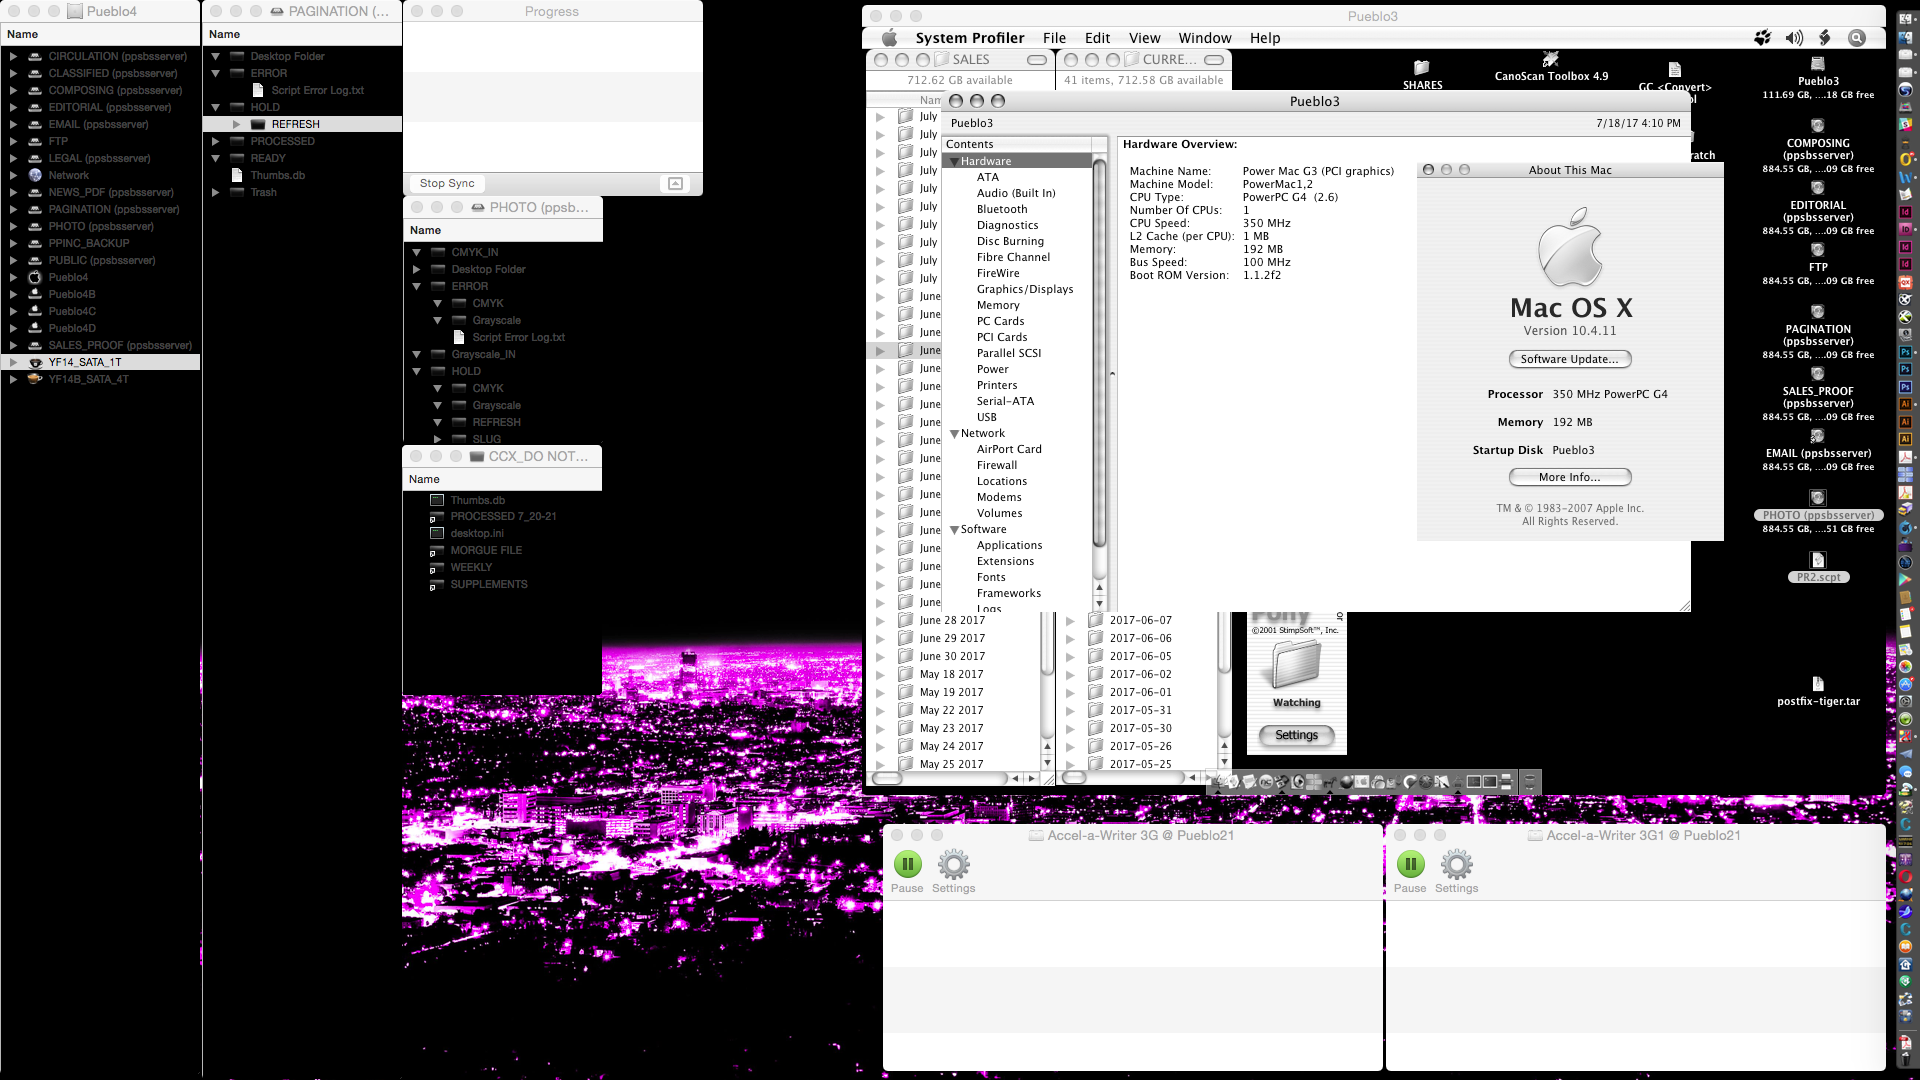This screenshot has height=1080, width=1920.
Task: Click the Name column header in Pueblo4
Action: [100, 34]
